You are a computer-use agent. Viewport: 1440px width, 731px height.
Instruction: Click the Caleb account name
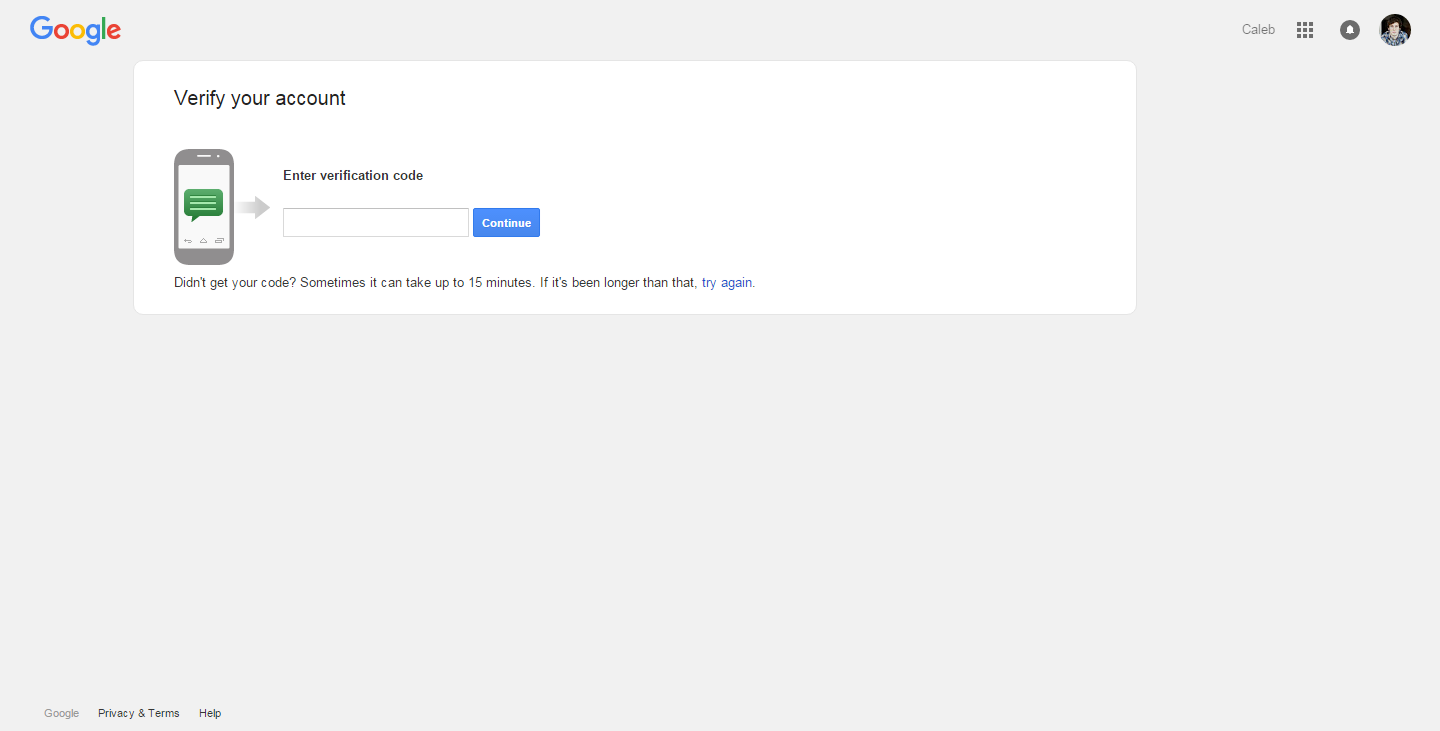tap(1258, 30)
